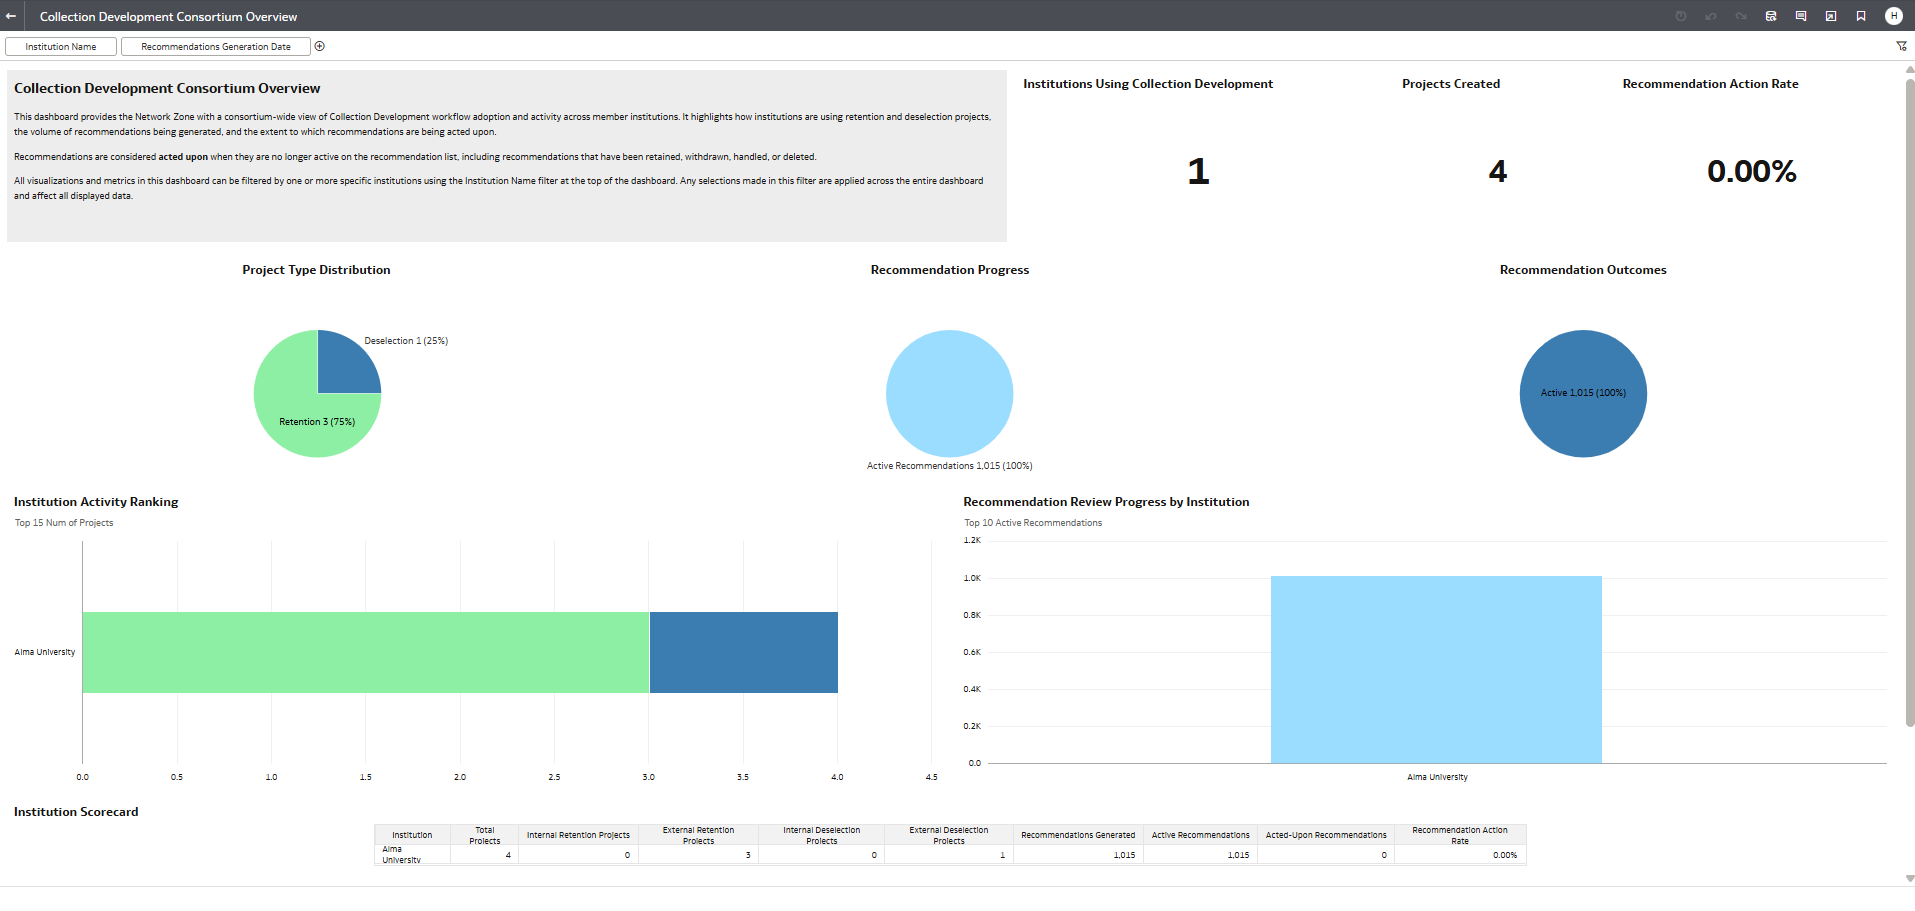Click the vertical scrollbar thumb
The image size is (1915, 911).
pos(1909,402)
